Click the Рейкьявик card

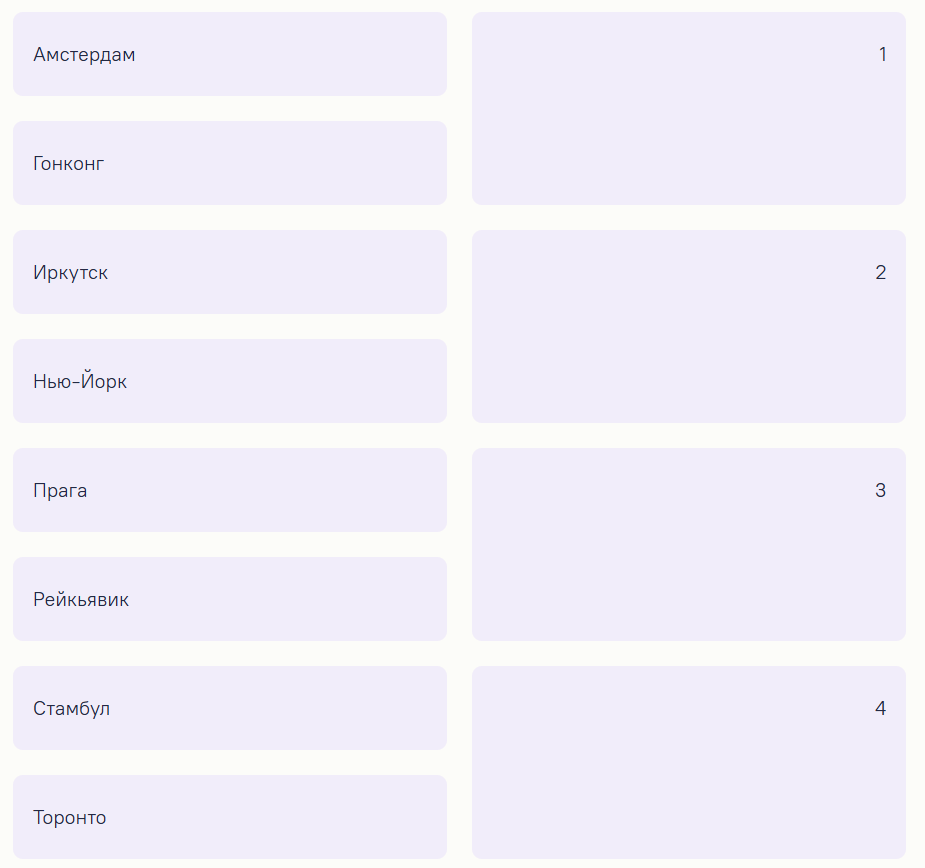(229, 599)
